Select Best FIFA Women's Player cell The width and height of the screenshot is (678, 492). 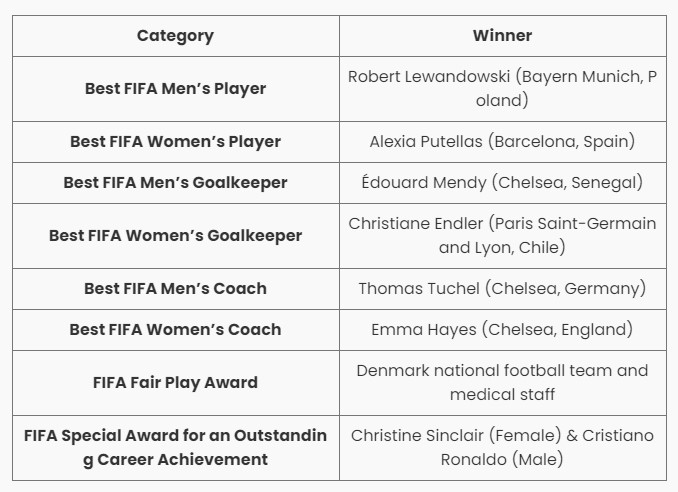click(x=176, y=142)
